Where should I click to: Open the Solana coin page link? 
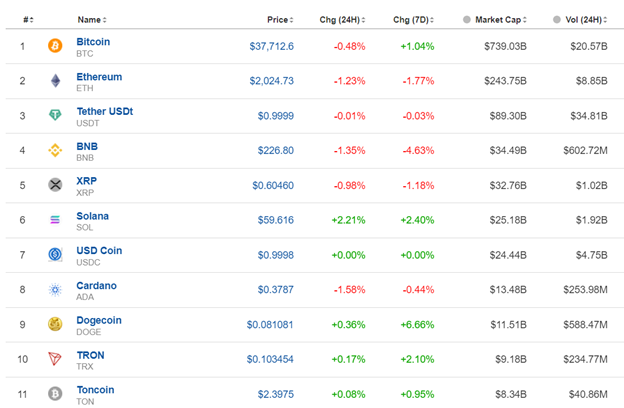[92, 216]
